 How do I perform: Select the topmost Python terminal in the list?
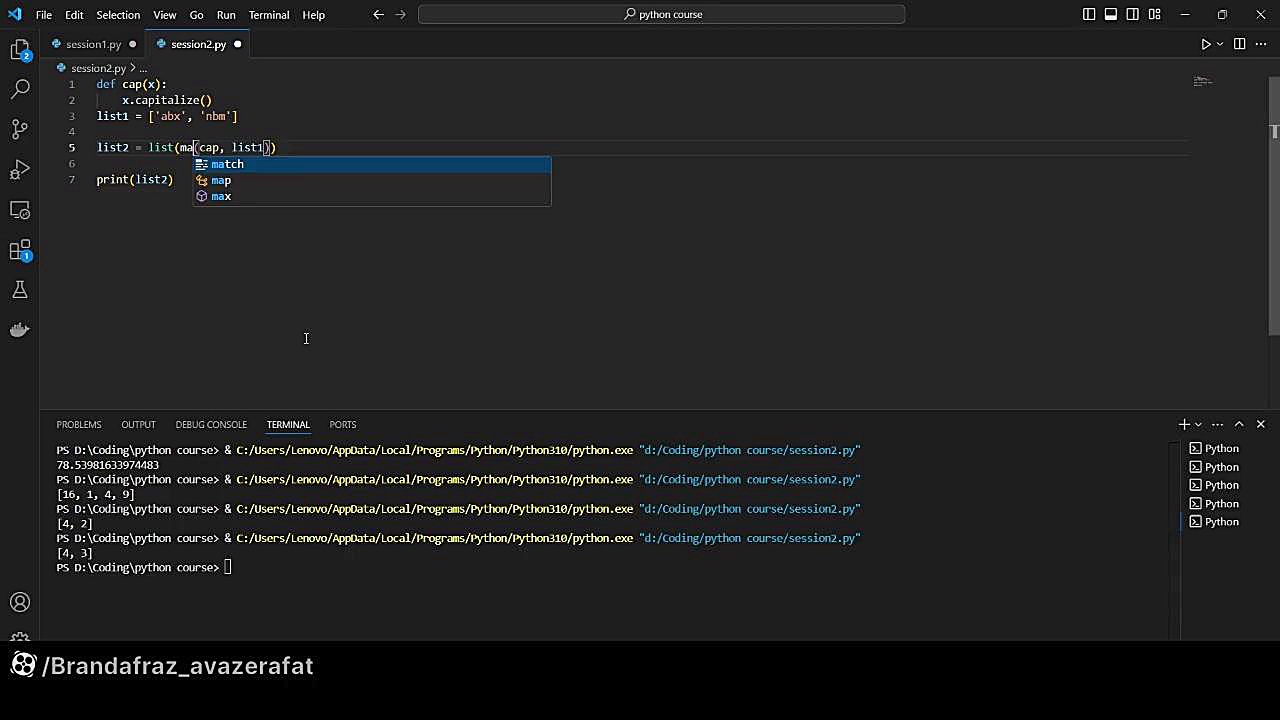pos(1221,448)
